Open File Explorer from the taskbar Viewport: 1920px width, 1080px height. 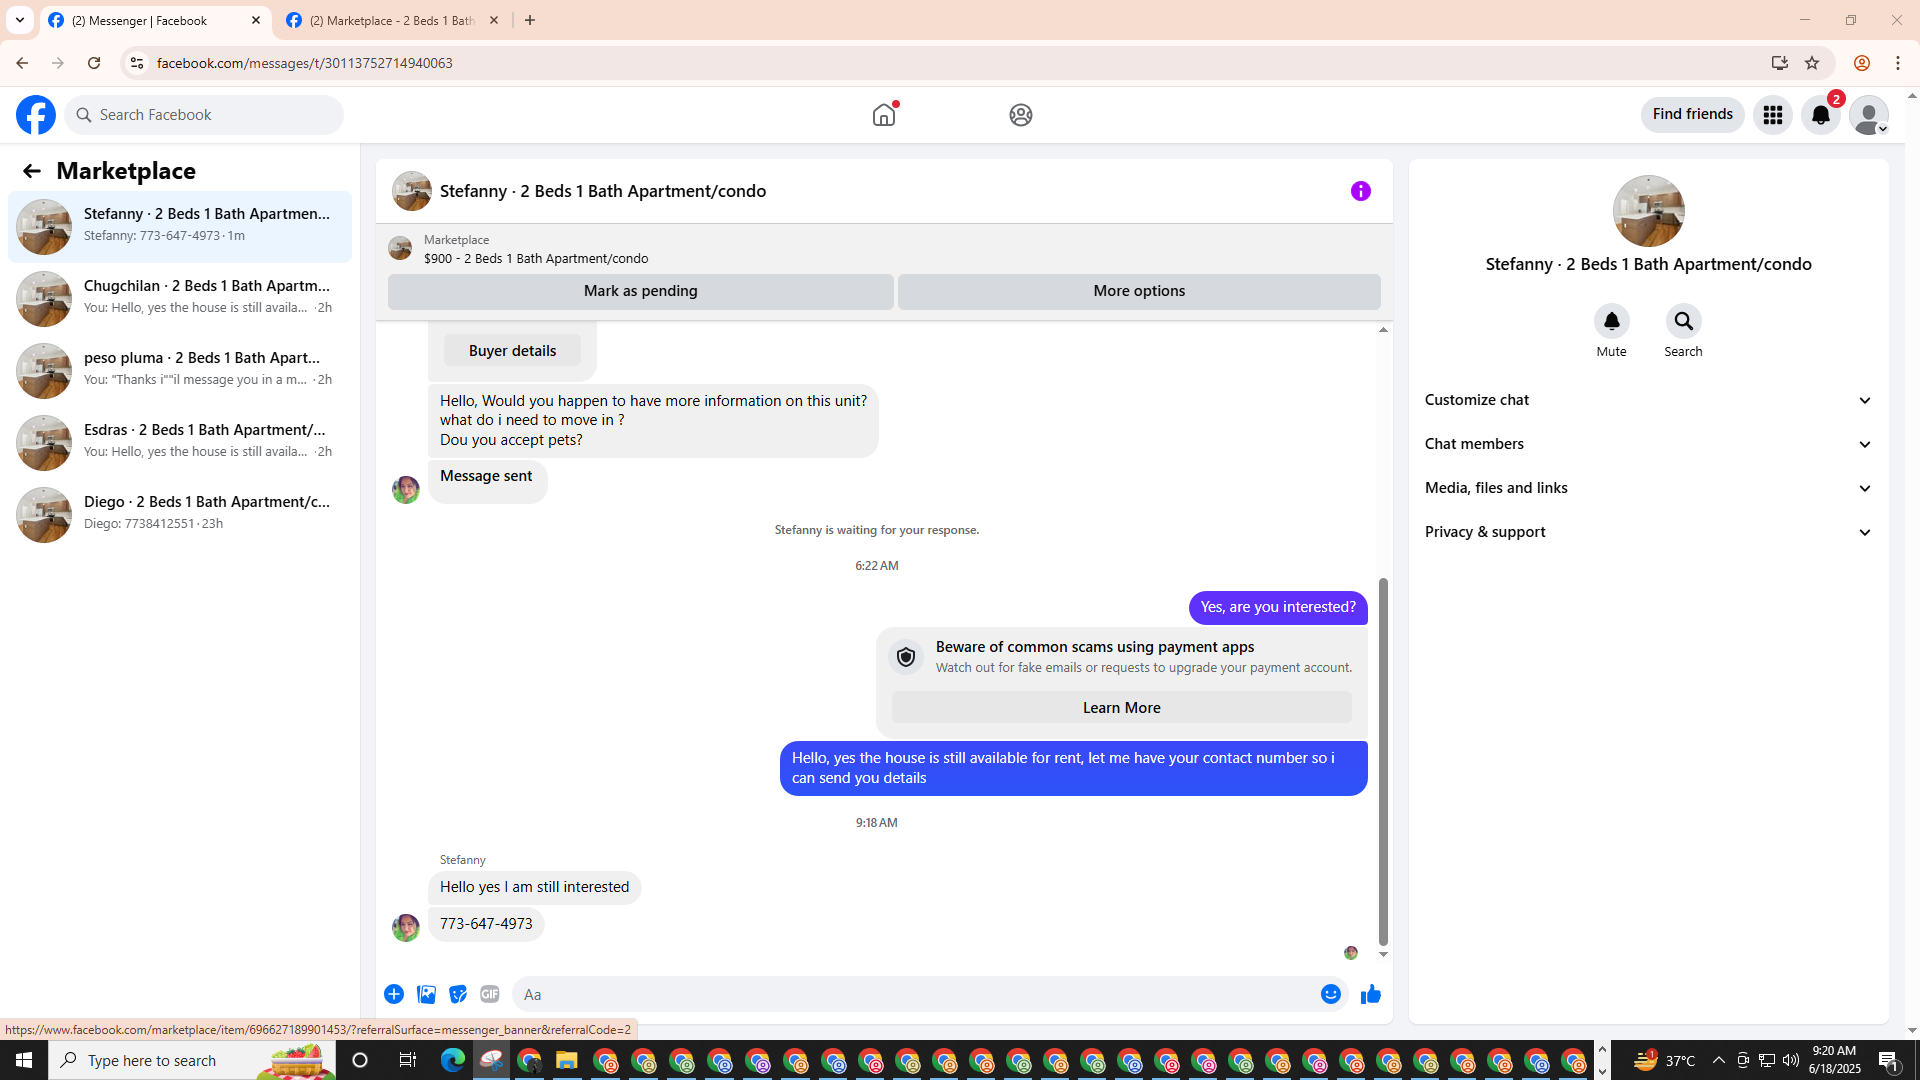pos(567,1060)
